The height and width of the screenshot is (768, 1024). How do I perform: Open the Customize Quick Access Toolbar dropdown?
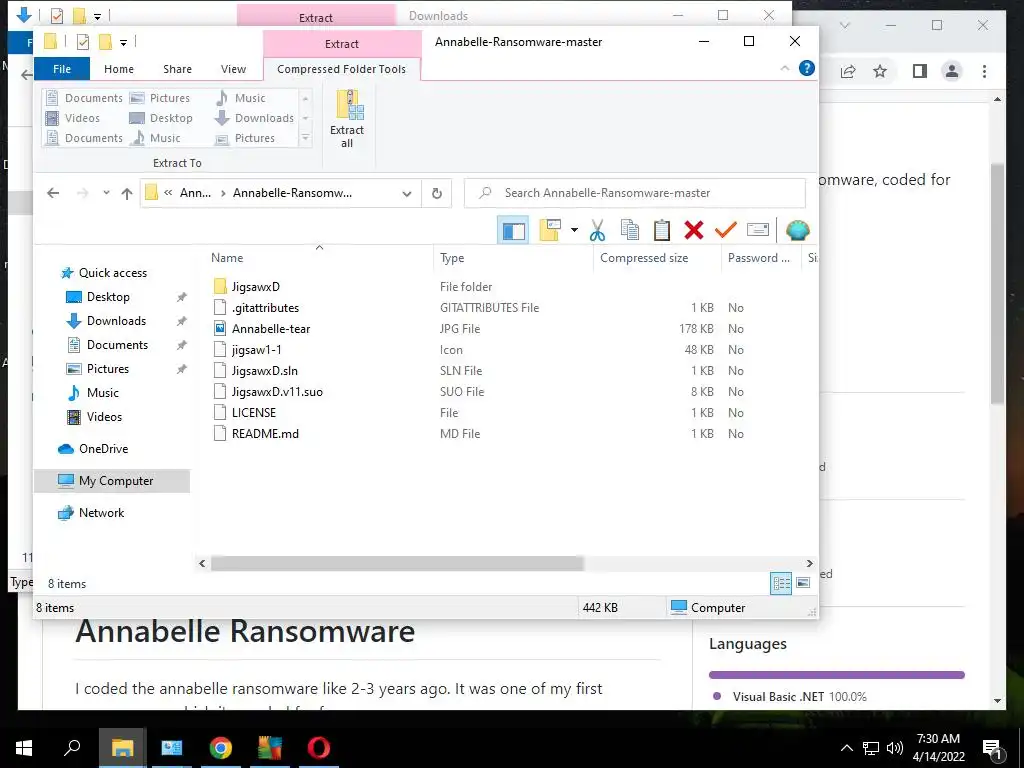[x=123, y=43]
